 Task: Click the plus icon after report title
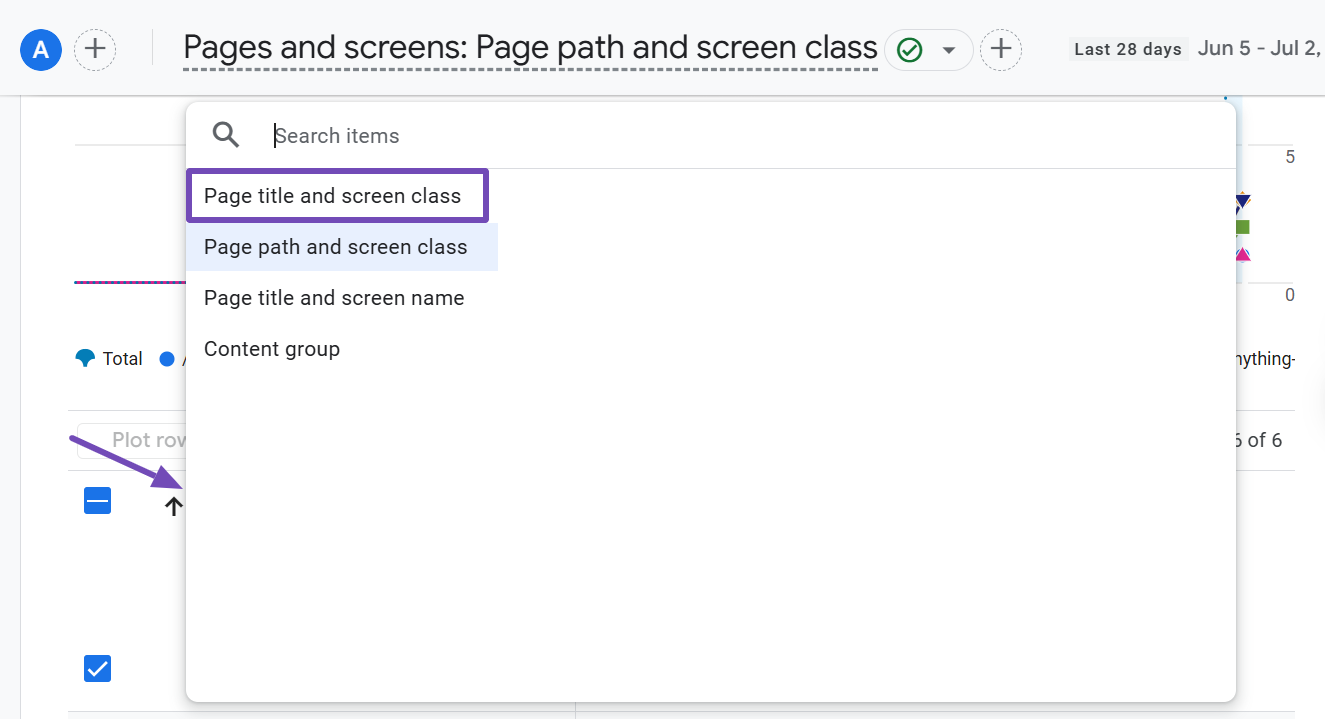tap(1001, 50)
